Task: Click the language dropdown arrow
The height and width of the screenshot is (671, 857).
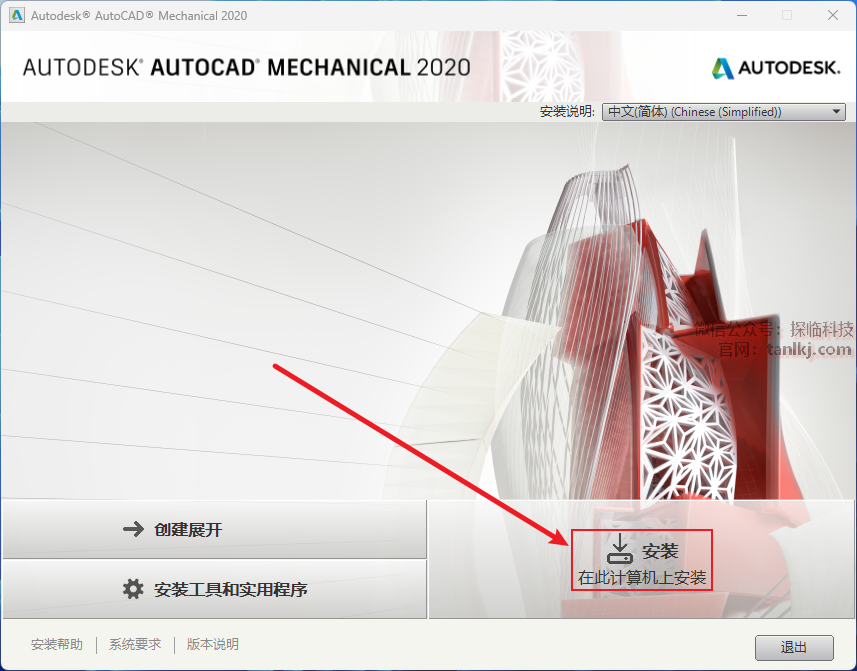Action: 836,111
